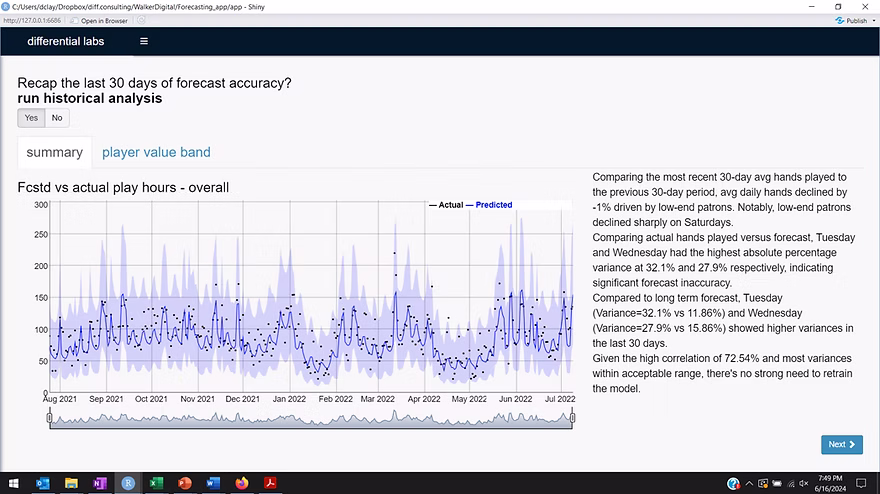880x494 pixels.
Task: Toggle the hamburger sidebar menu
Action: 144,41
